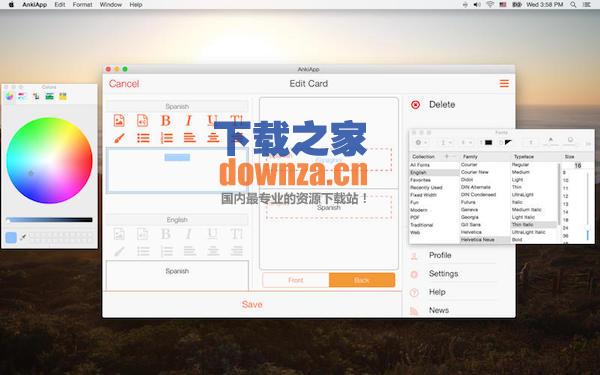Toggle bold in the Spanish field toolbar
Screen dimensions: 600x375
pyautogui.click(x=166, y=121)
